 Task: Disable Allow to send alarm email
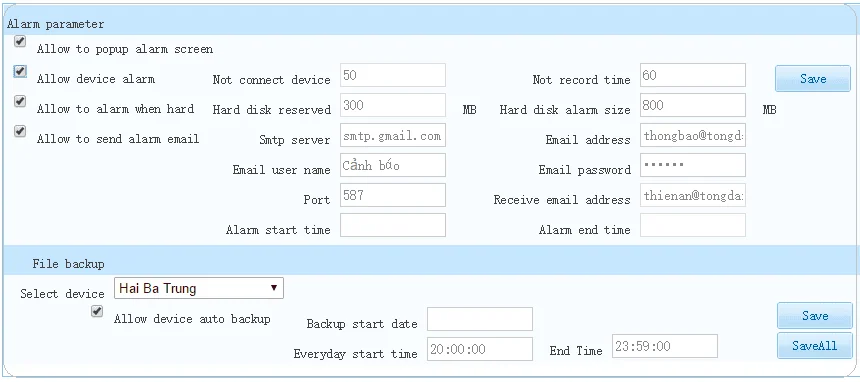tap(20, 131)
